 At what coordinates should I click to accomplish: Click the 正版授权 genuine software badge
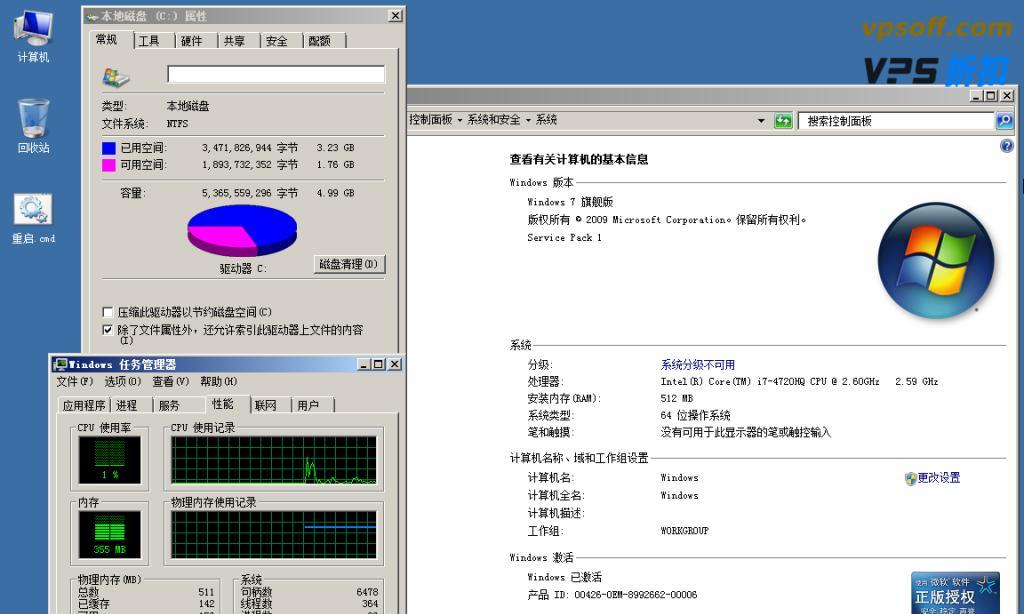coord(954,593)
